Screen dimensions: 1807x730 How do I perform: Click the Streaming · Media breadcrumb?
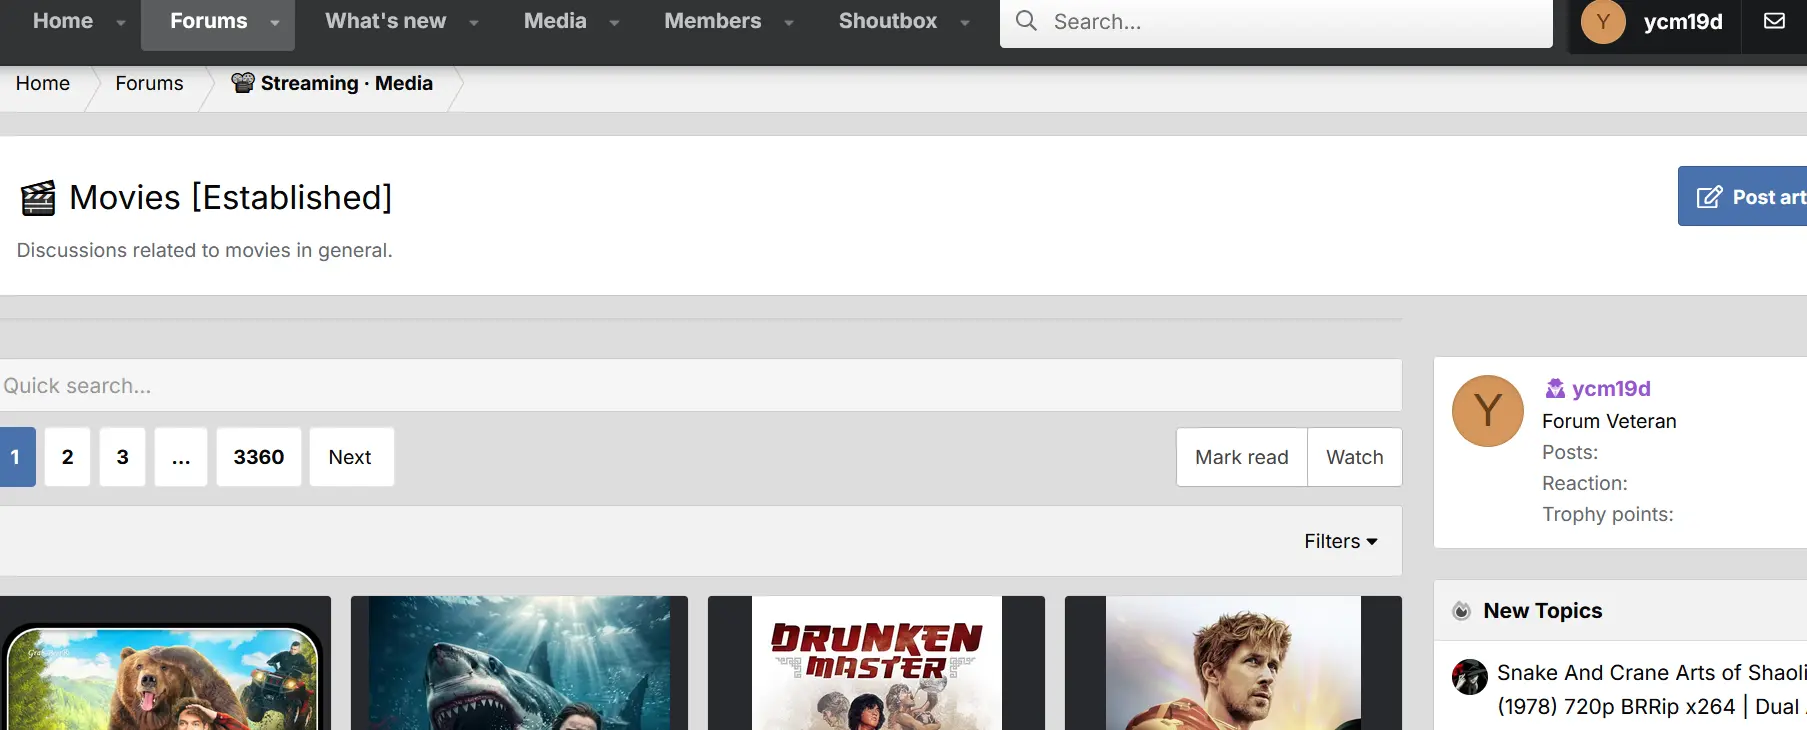coord(333,83)
